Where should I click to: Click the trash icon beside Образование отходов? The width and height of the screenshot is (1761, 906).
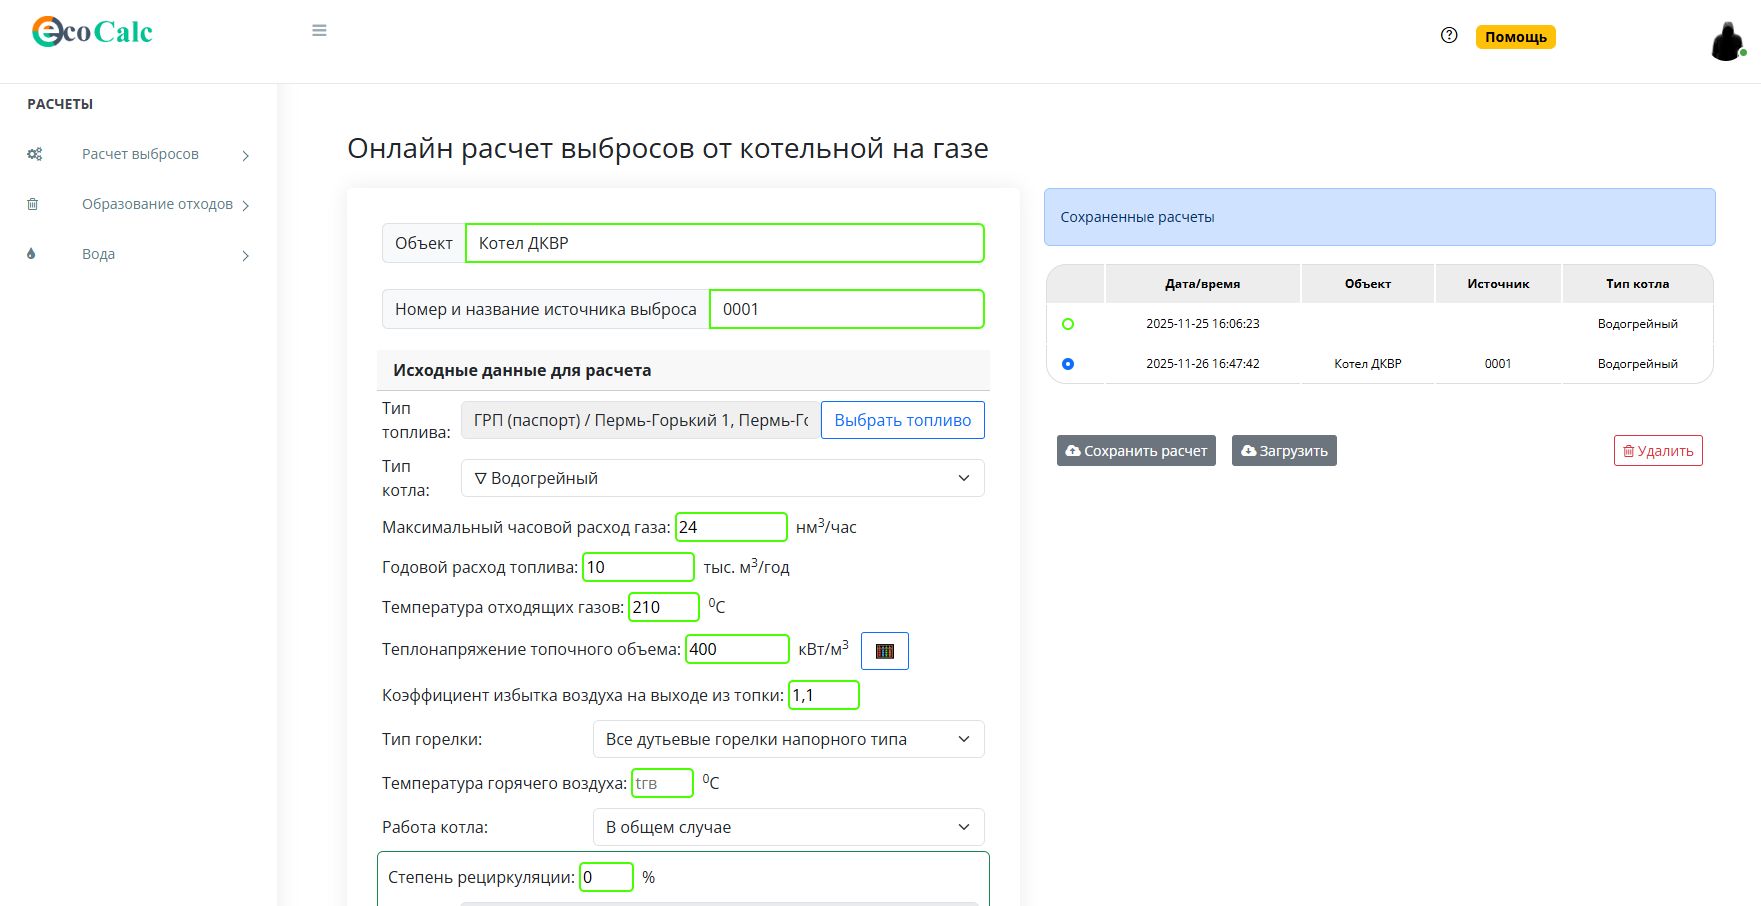coord(33,204)
